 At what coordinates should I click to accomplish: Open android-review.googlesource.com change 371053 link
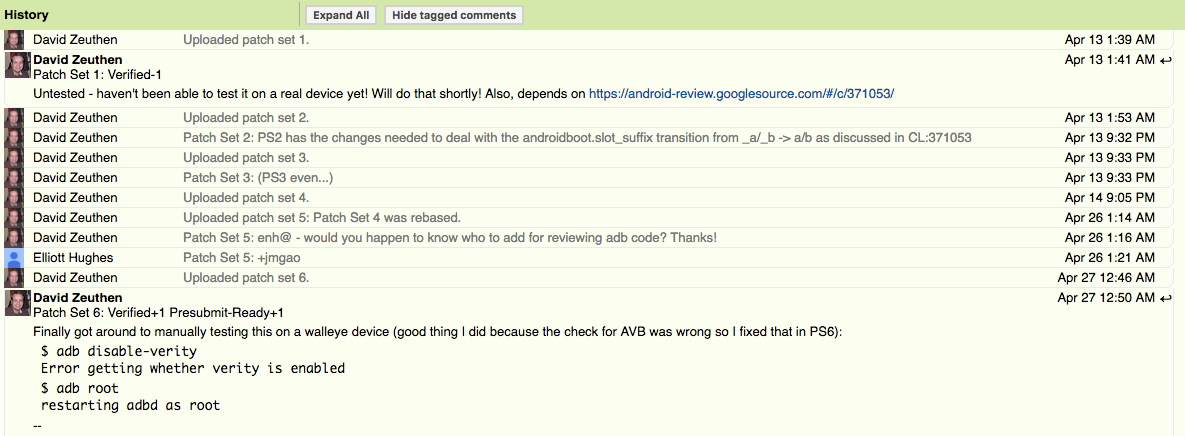(741, 94)
